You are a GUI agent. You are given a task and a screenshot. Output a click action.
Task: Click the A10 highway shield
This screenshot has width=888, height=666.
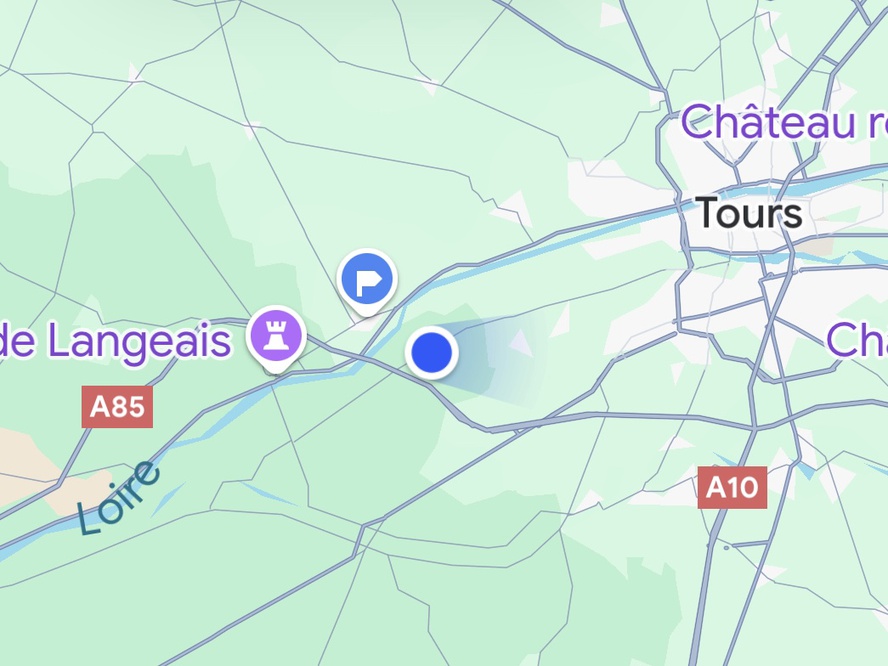pyautogui.click(x=732, y=487)
